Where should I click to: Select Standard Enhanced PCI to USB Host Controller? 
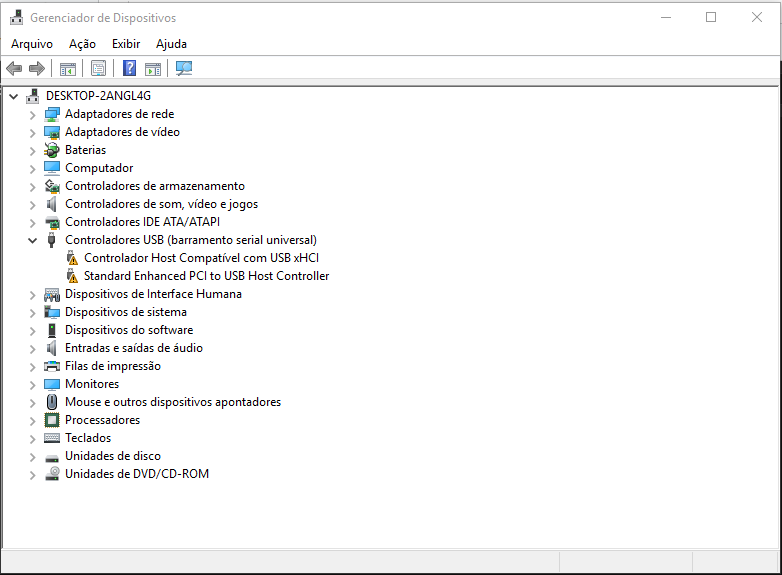(206, 276)
